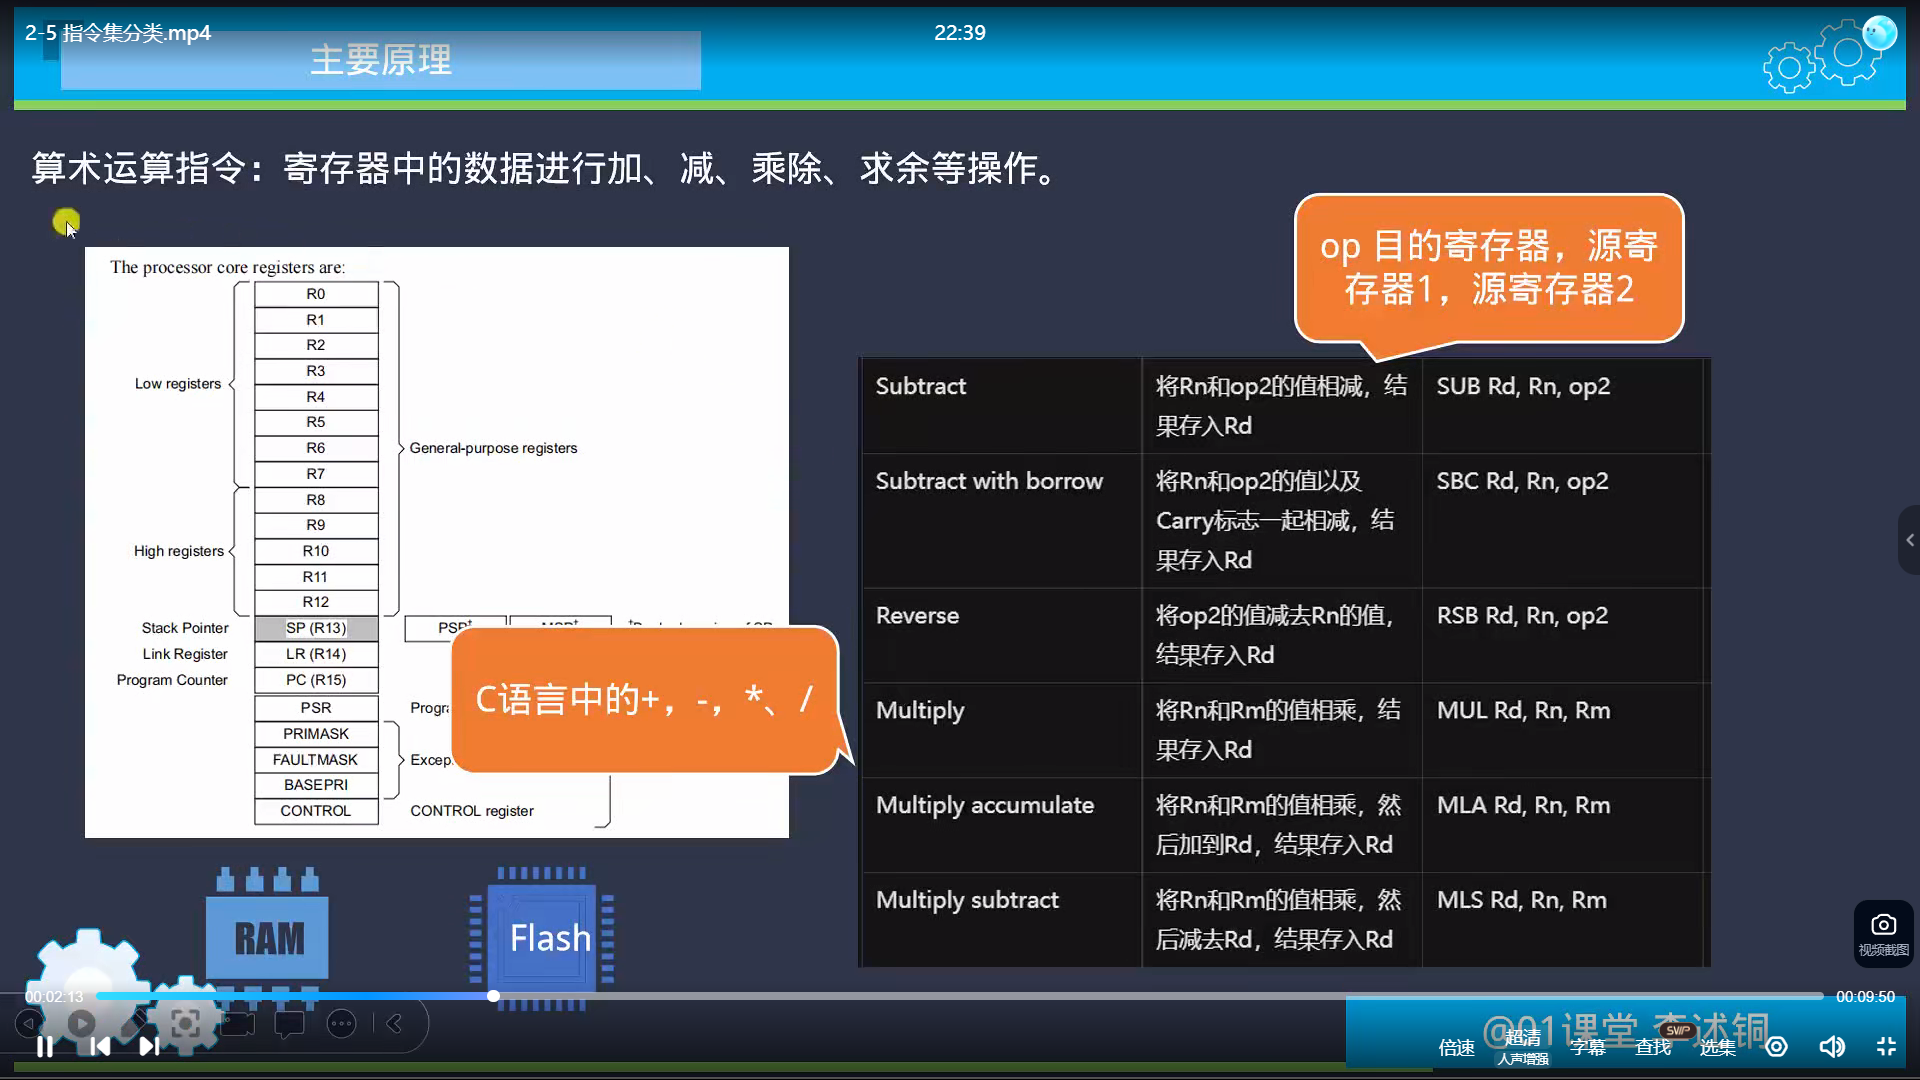Screen dimensions: 1920x1080
Task: Click the 视频截图 screenshot button
Action: pos(1883,933)
